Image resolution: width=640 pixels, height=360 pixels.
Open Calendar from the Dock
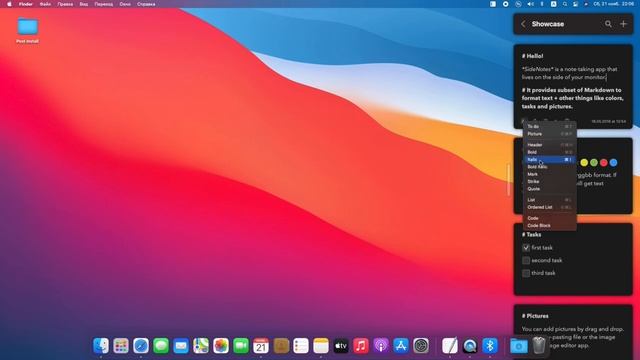coord(261,346)
